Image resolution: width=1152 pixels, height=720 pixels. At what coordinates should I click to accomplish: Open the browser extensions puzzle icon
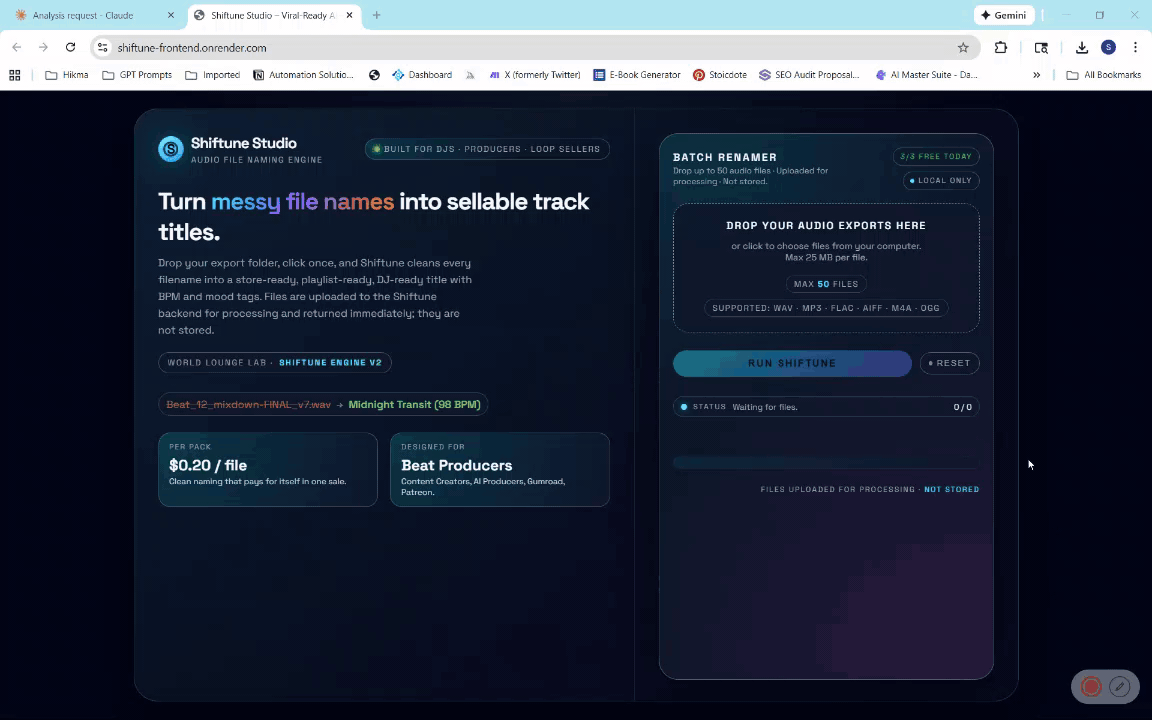click(x=1001, y=47)
